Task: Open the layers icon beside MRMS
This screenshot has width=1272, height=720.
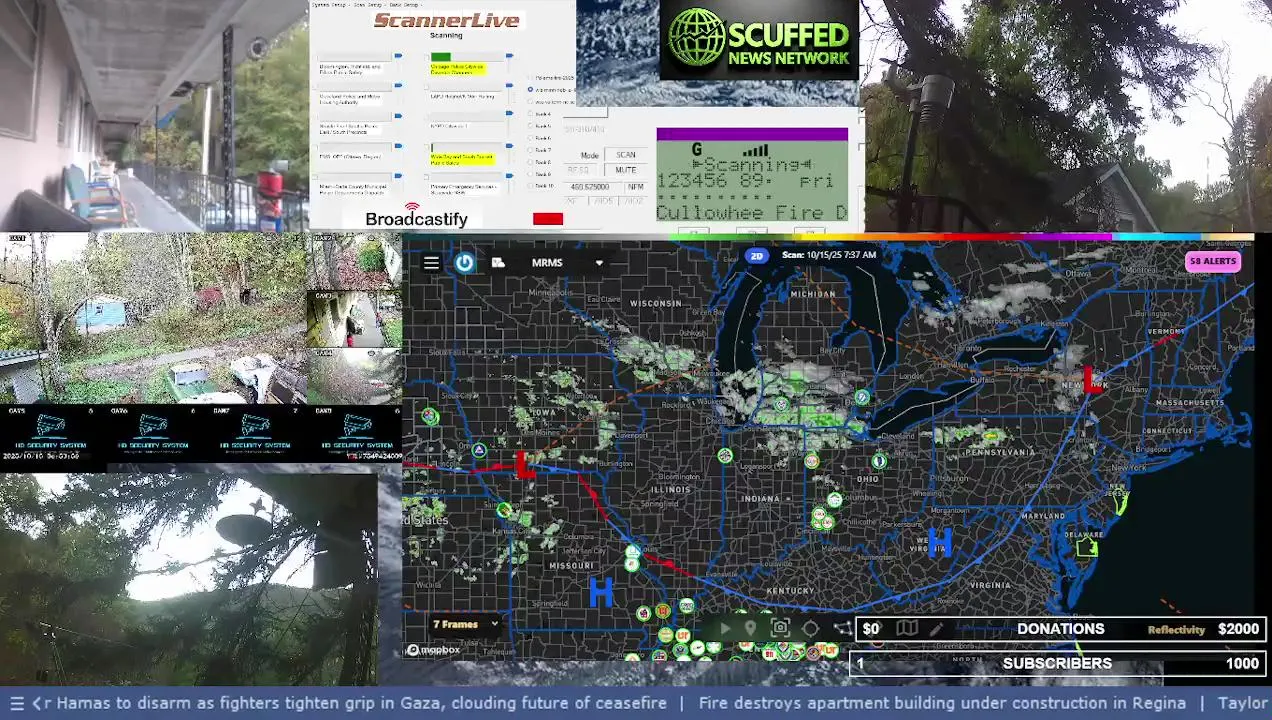Action: (x=498, y=263)
